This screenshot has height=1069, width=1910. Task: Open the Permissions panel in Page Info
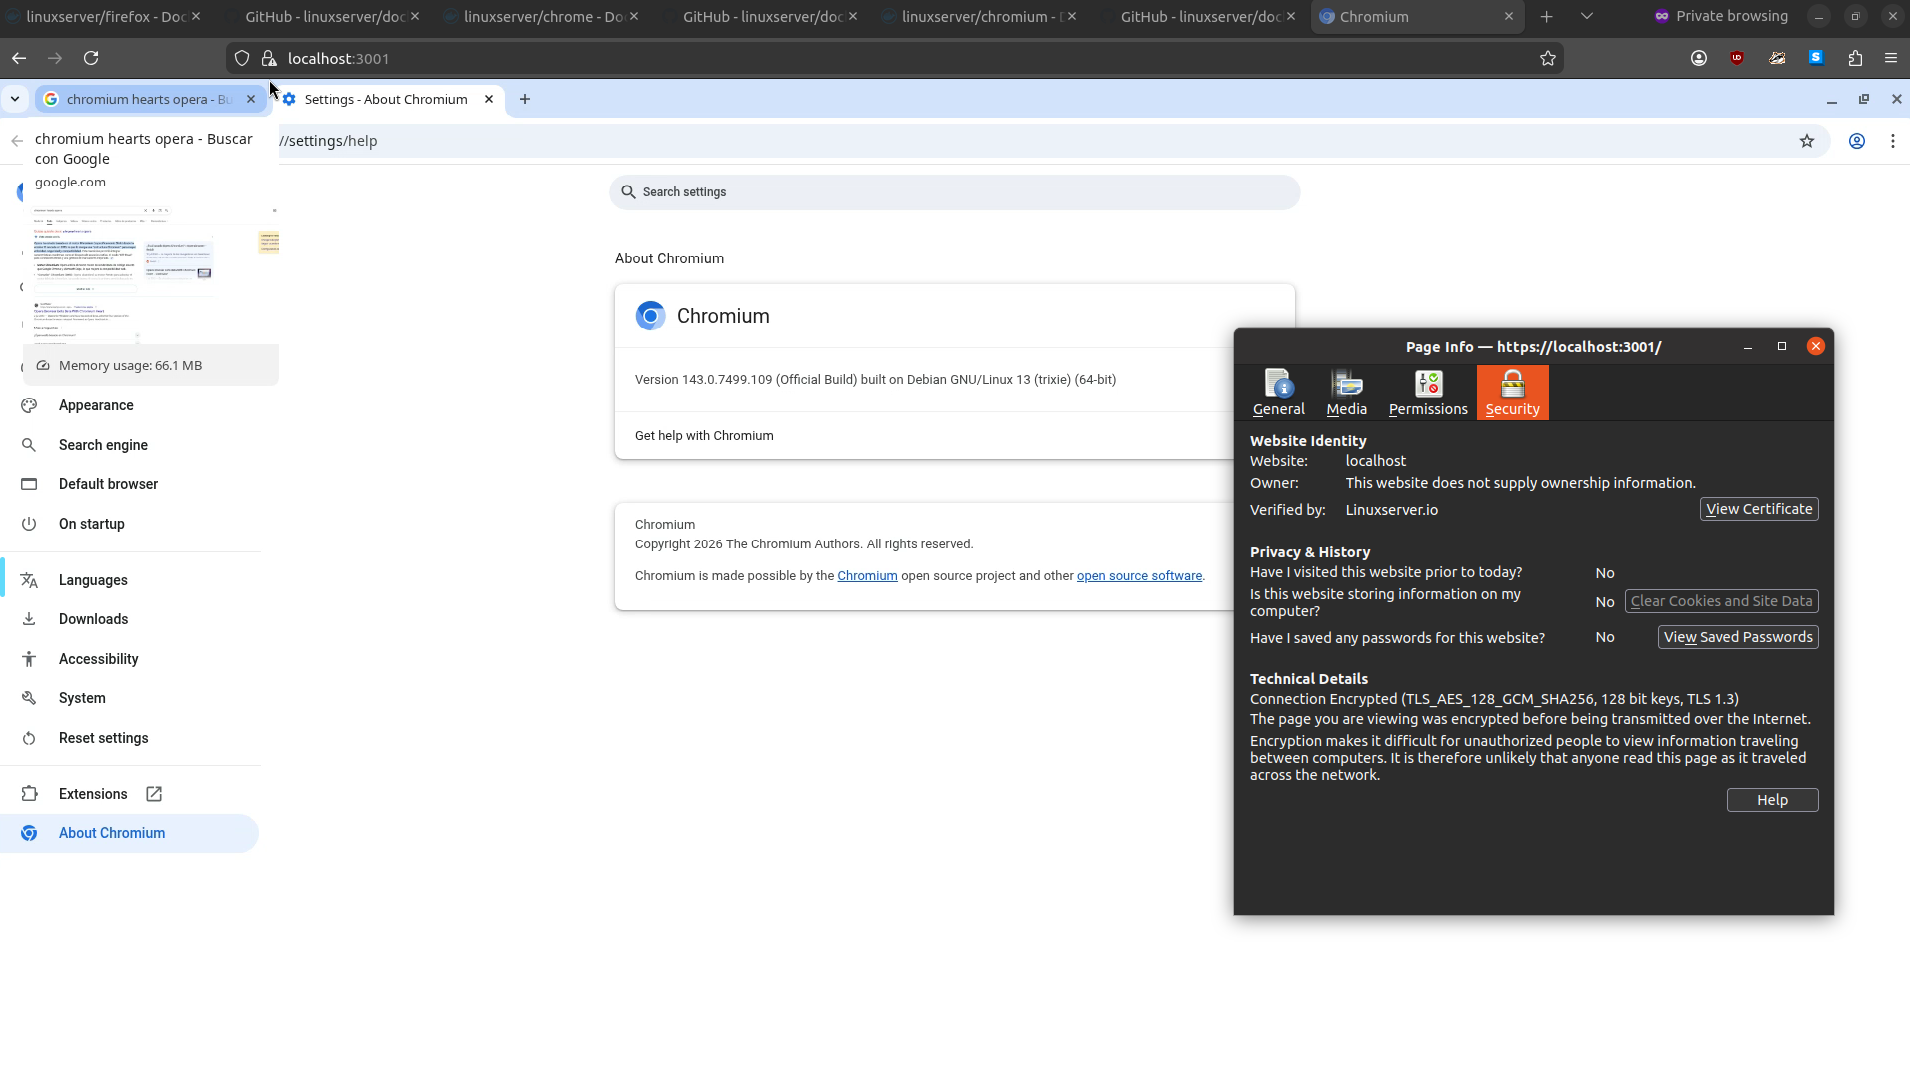point(1427,393)
